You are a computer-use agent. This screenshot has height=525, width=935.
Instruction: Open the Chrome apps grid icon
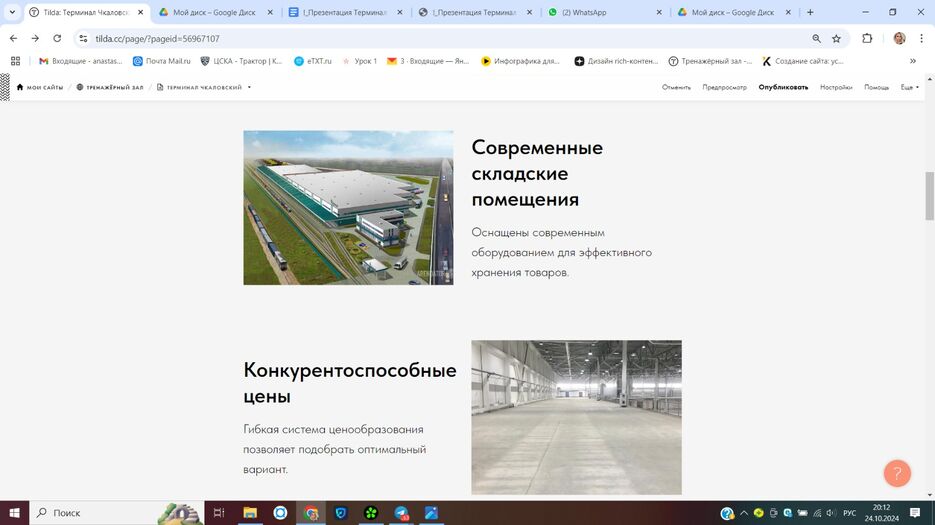(15, 61)
